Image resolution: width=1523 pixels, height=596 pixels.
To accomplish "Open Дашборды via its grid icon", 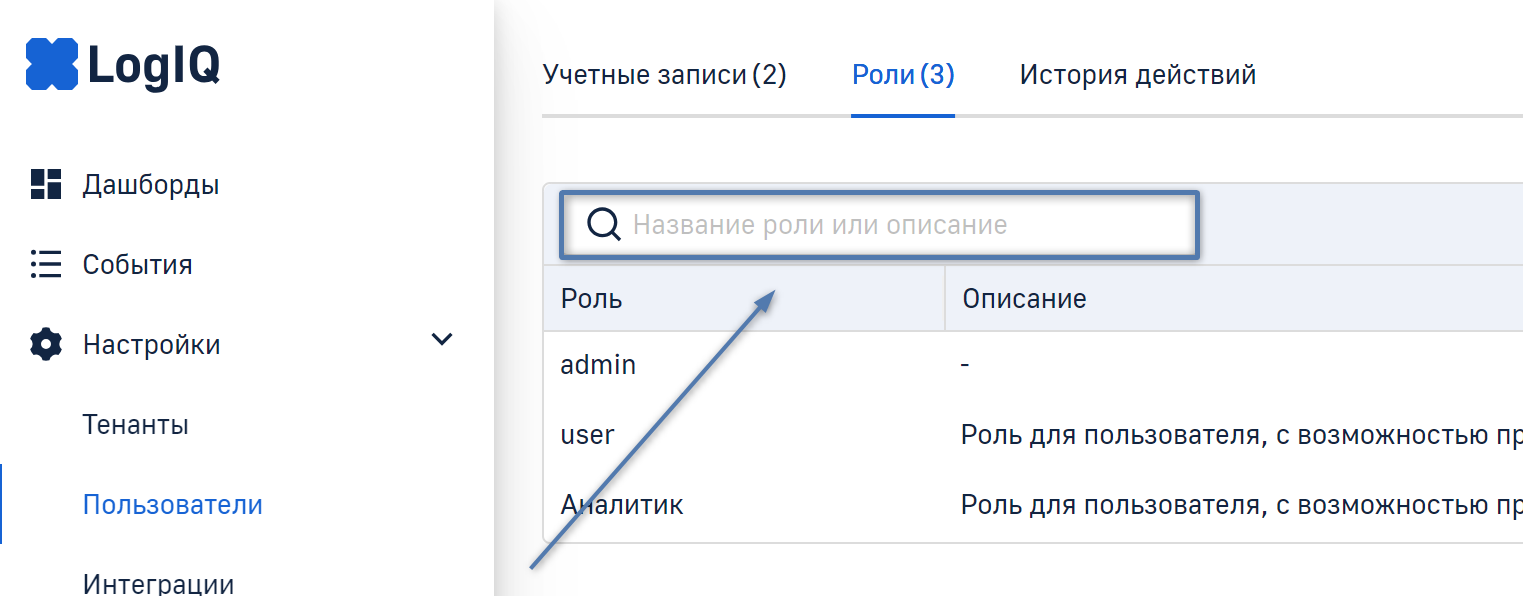I will [46, 184].
